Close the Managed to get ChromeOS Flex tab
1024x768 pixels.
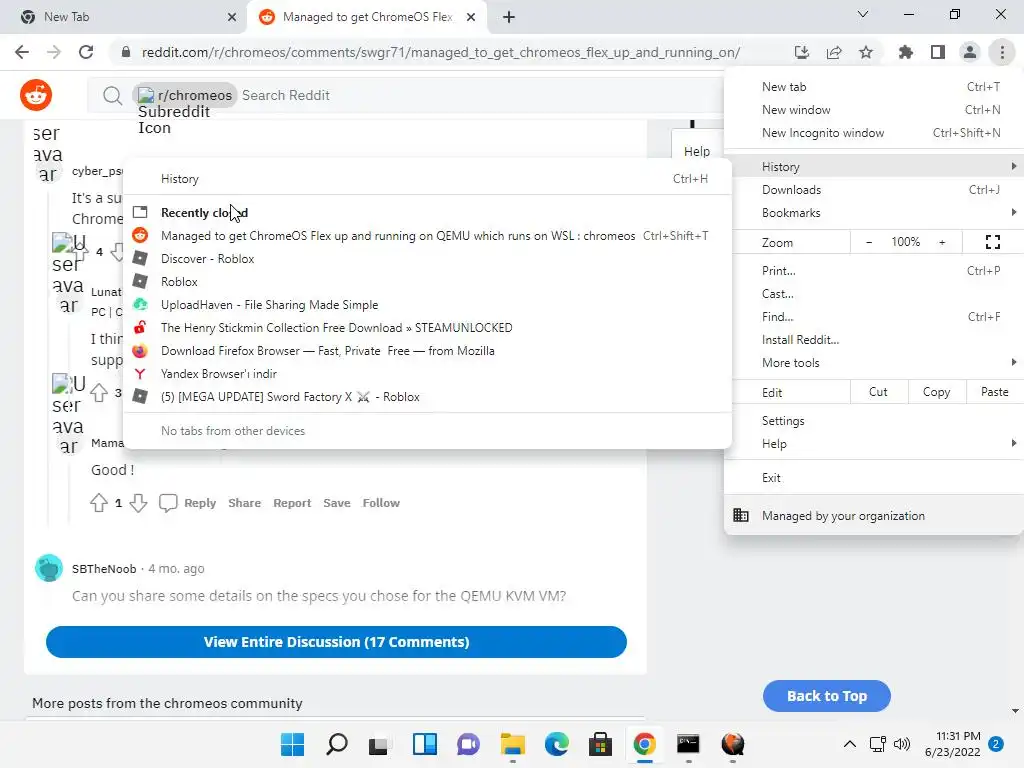tap(471, 17)
